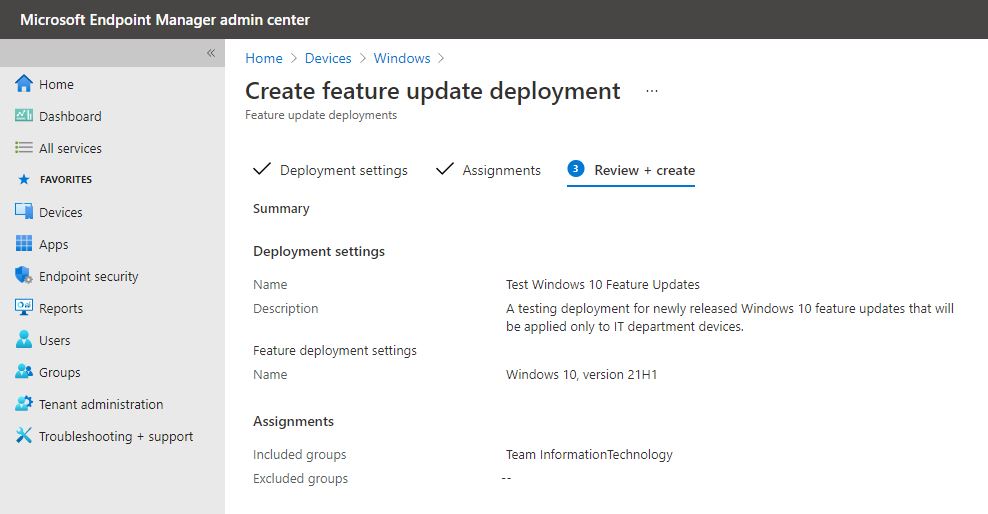
Task: Click the 'Excluded groups' label
Action: [x=301, y=479]
